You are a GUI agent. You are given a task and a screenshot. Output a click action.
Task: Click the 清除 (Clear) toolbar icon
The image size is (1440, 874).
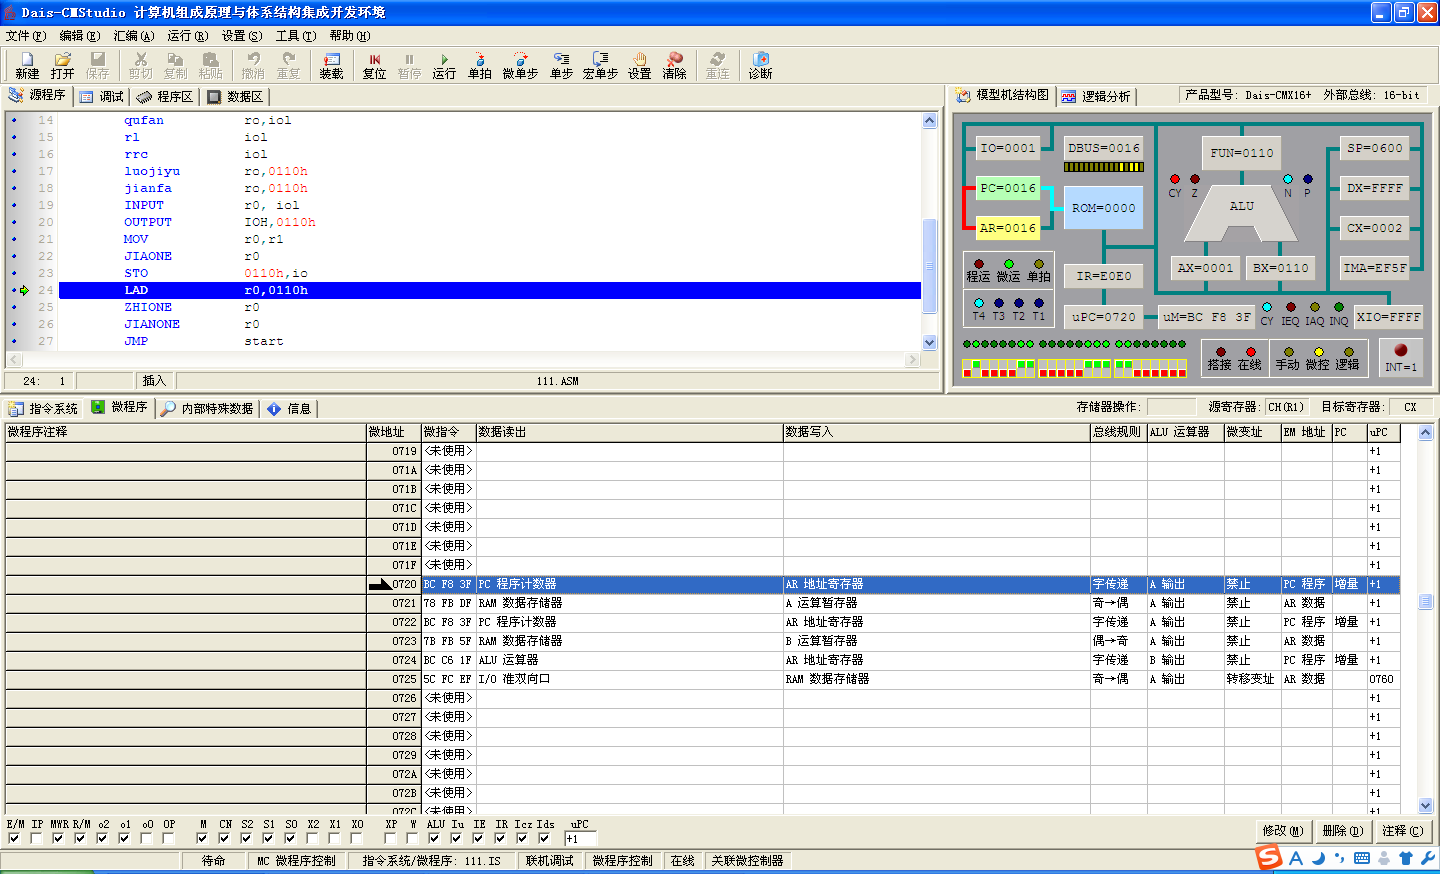tap(675, 66)
